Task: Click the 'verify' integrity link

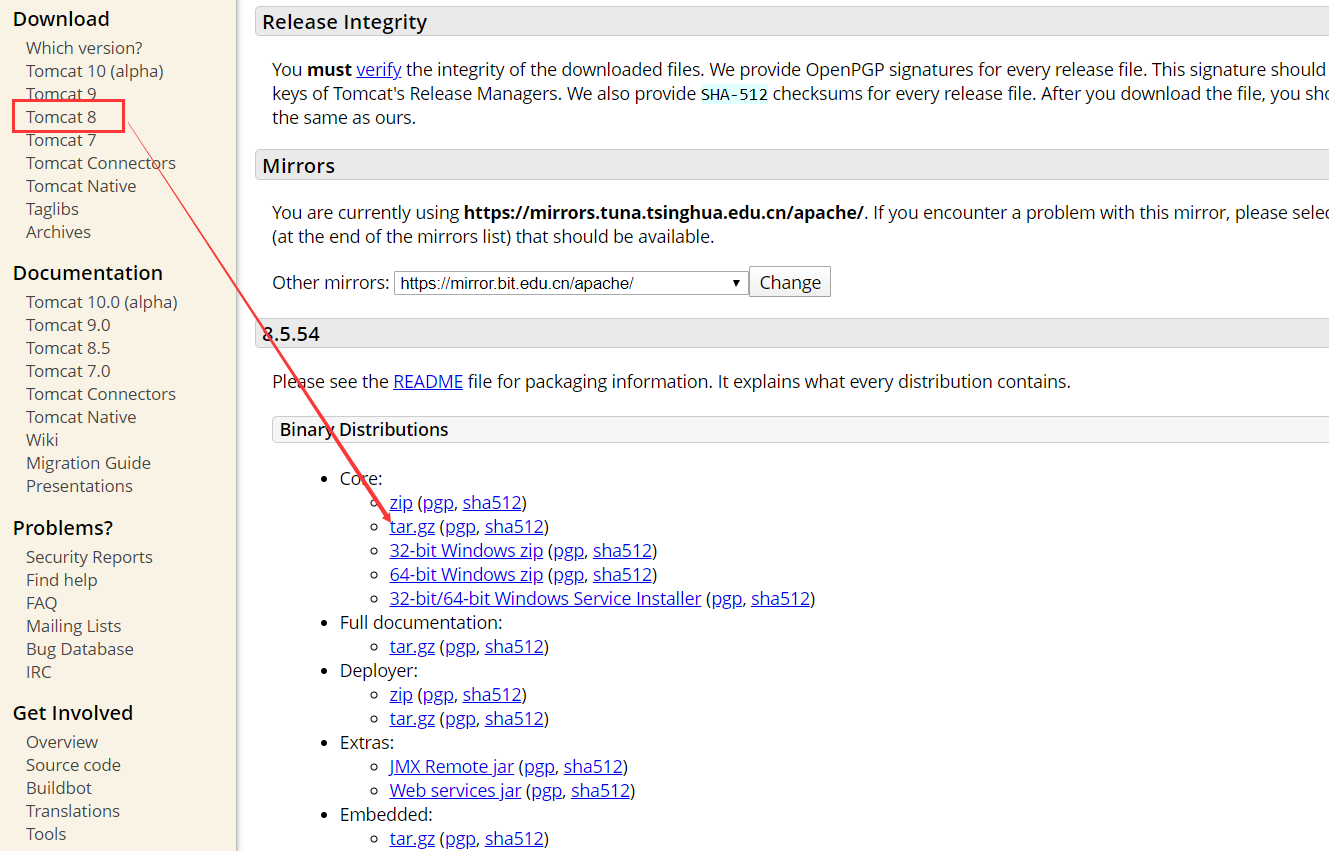Action: (379, 70)
